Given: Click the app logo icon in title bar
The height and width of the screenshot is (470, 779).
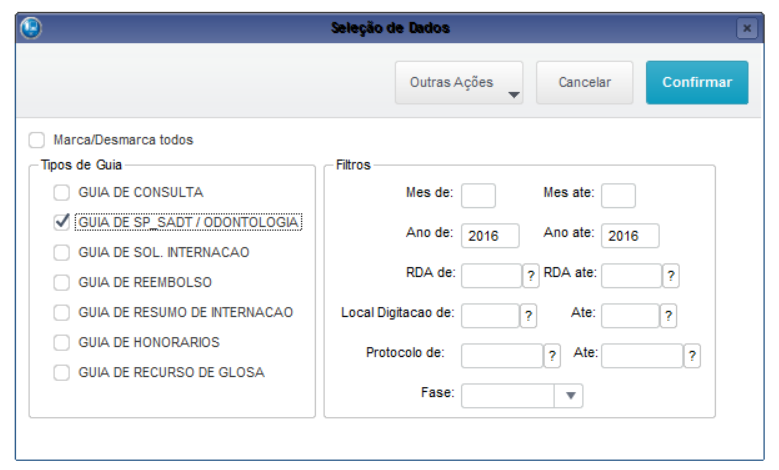Looking at the screenshot, I should pyautogui.click(x=31, y=28).
